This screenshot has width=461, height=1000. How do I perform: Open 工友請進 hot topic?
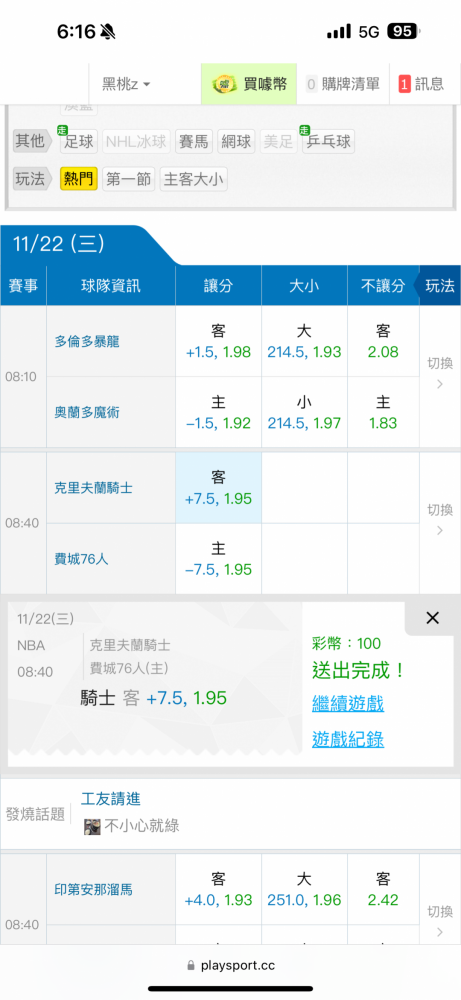111,798
